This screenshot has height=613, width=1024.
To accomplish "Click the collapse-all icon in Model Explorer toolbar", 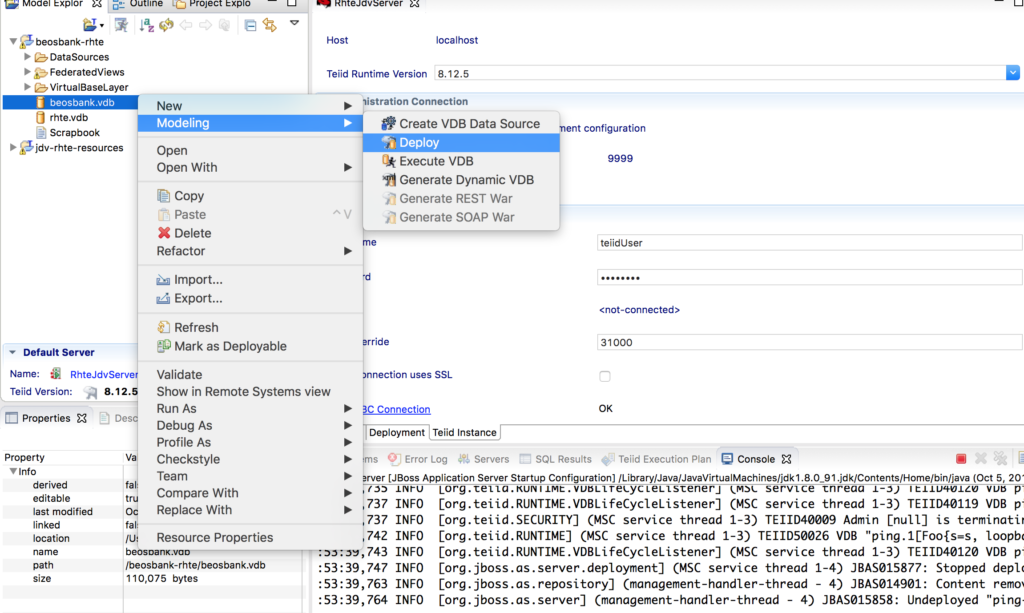I will pos(250,25).
